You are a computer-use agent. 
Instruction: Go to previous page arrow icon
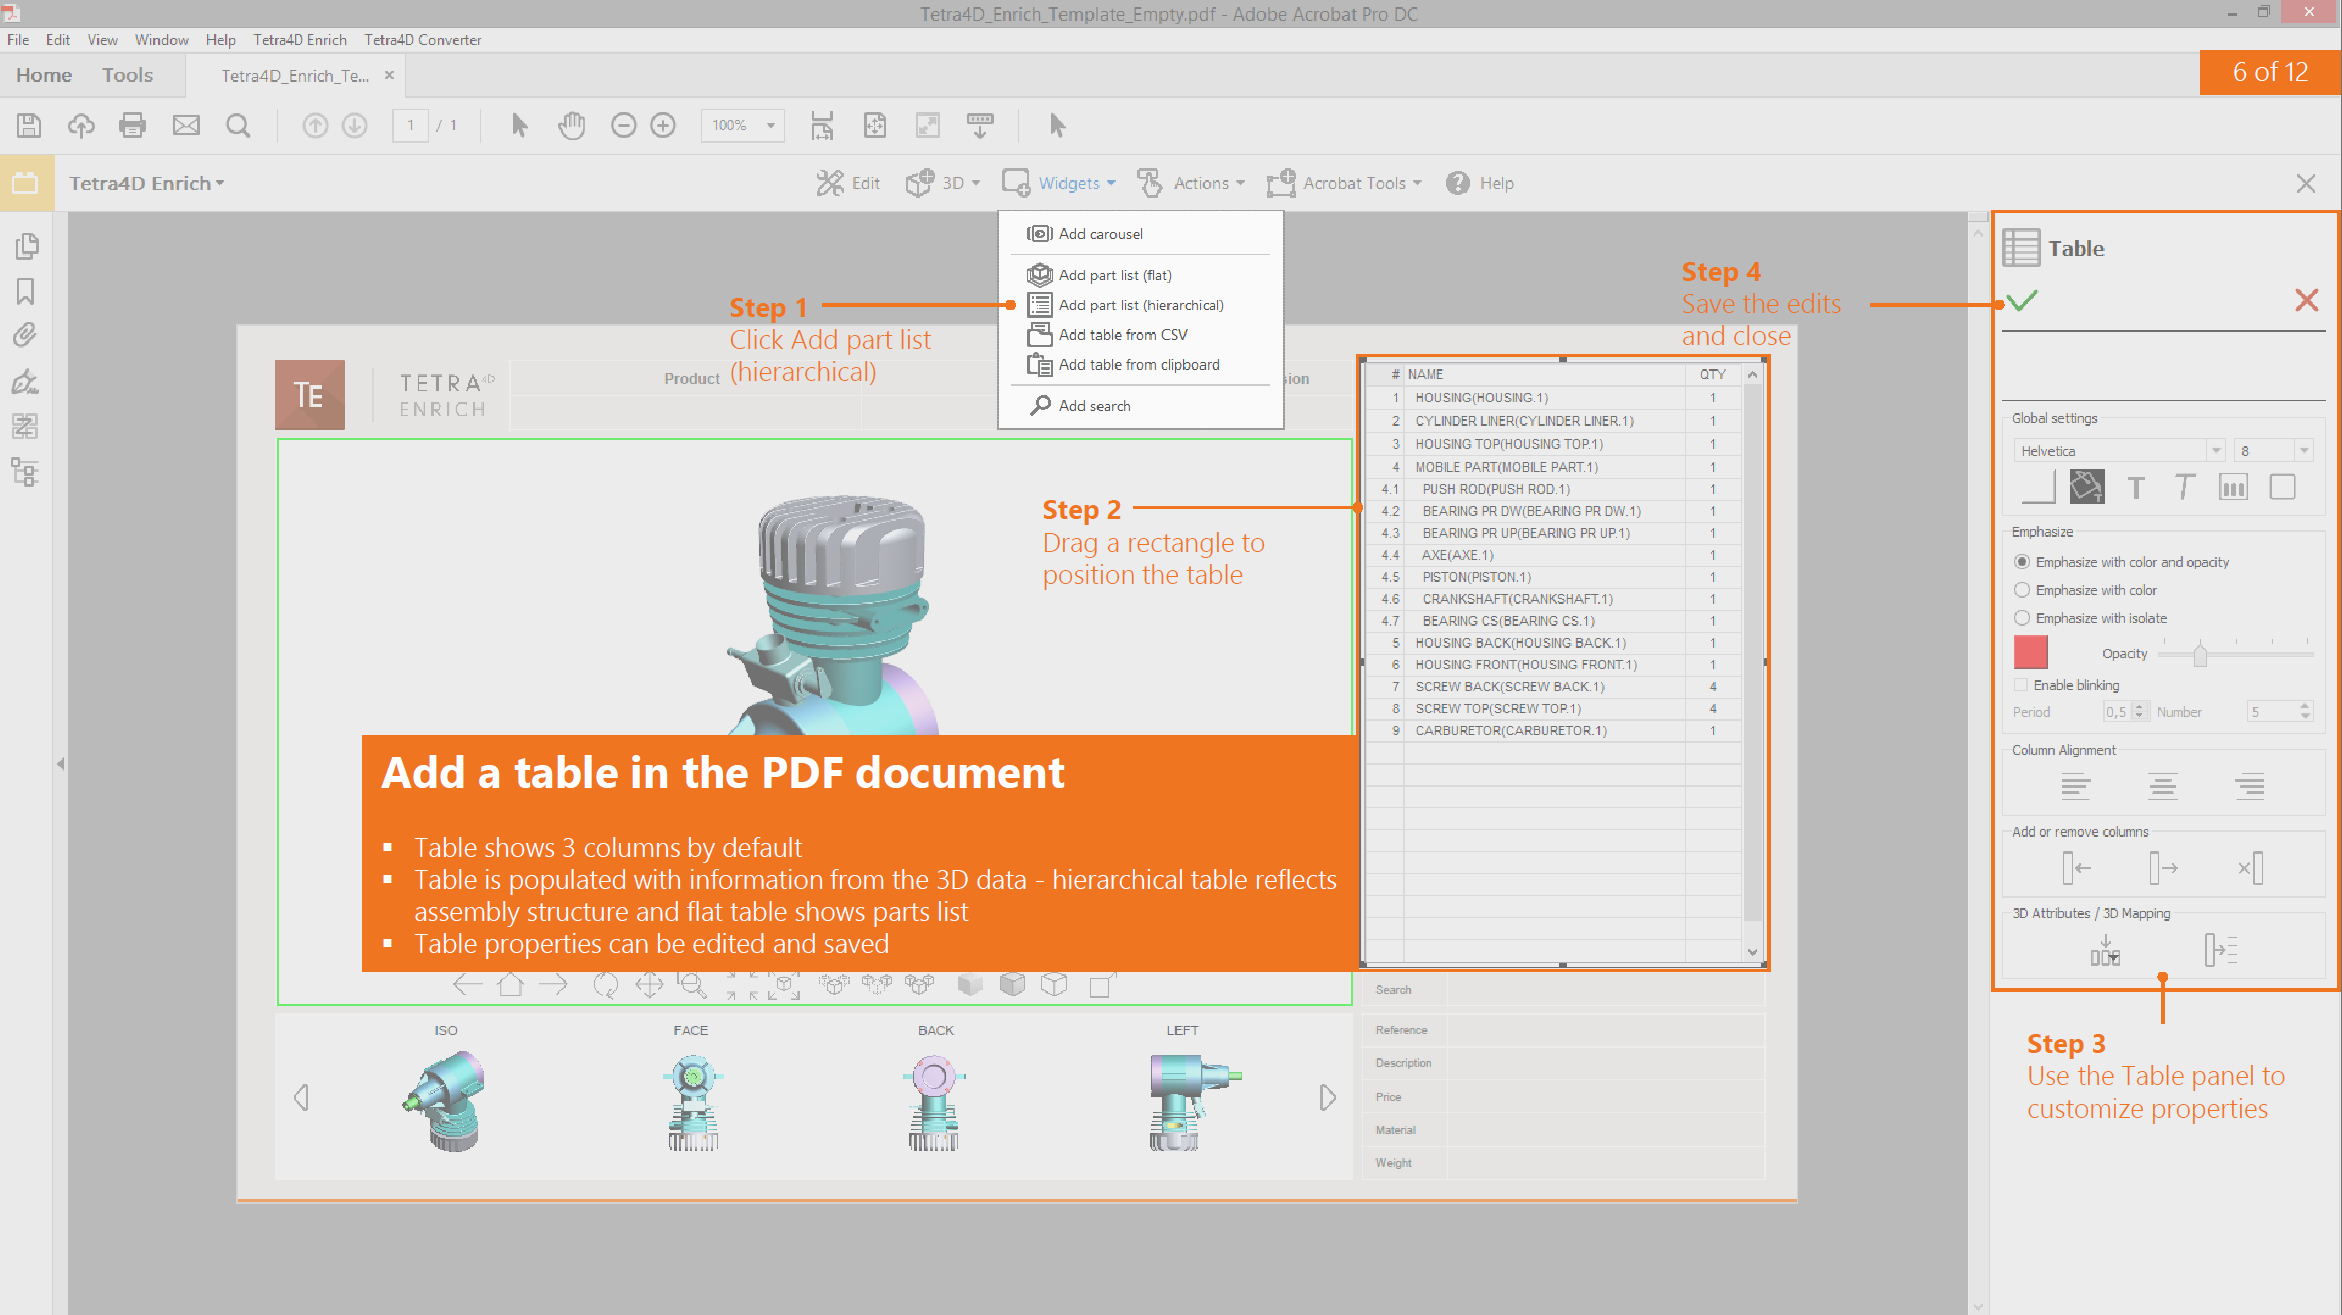click(x=315, y=125)
